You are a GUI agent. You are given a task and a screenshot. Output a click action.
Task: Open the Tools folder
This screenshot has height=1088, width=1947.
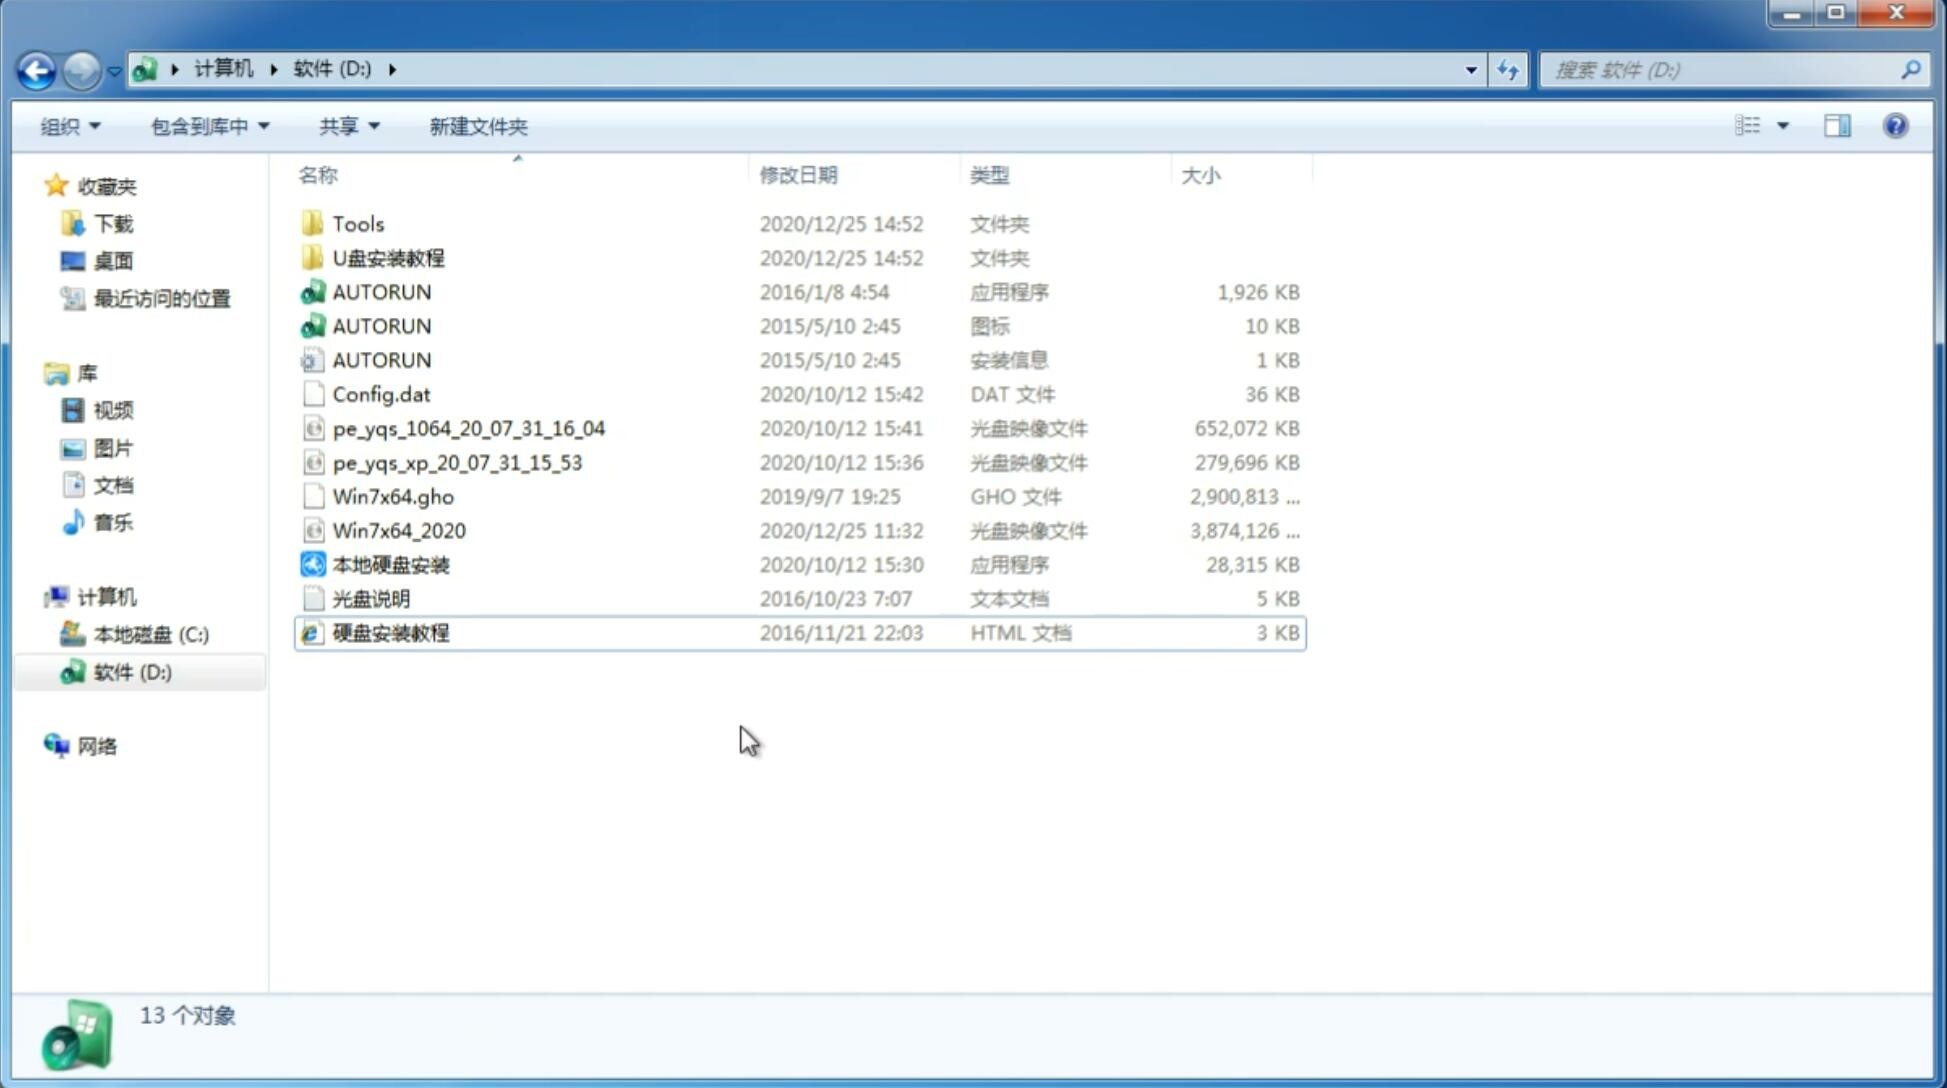357,223
